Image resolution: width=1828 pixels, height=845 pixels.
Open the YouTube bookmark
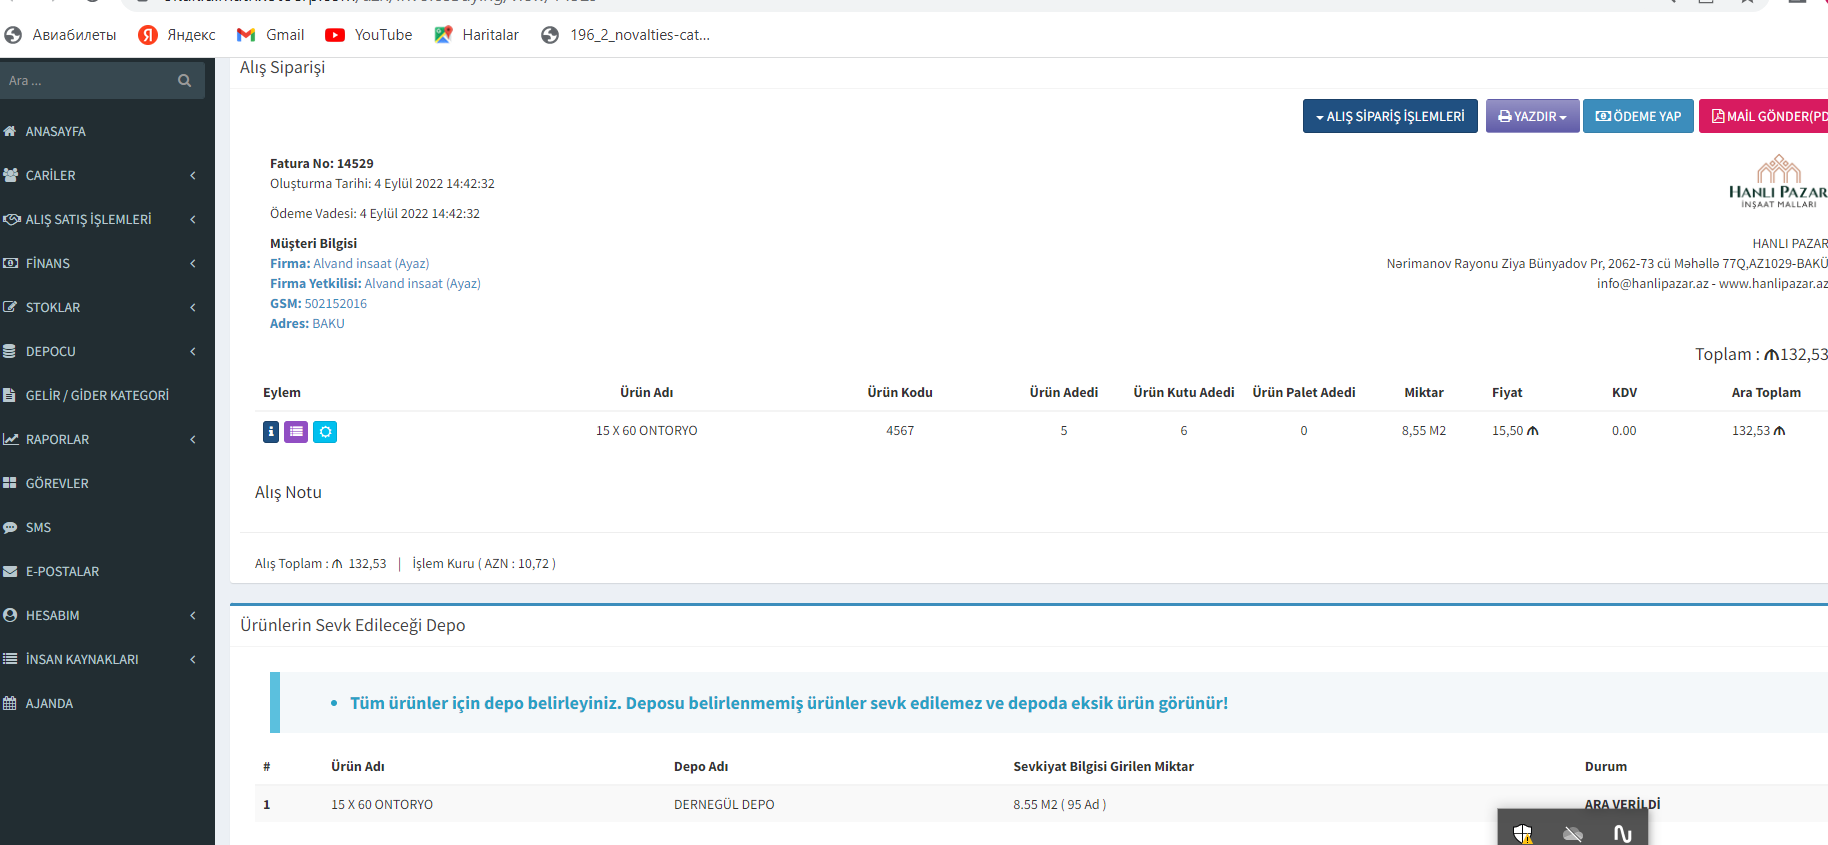coord(369,35)
